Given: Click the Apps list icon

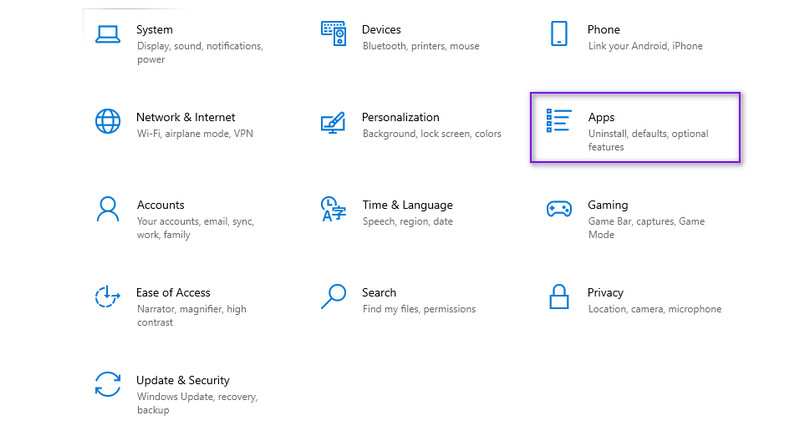Looking at the screenshot, I should pos(559,122).
